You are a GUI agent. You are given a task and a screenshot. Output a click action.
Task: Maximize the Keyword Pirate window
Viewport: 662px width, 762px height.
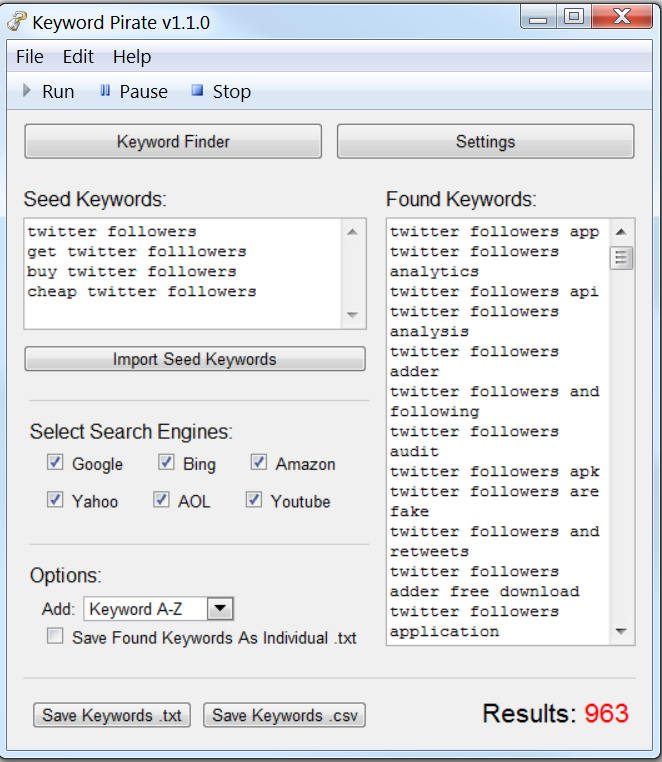(574, 17)
